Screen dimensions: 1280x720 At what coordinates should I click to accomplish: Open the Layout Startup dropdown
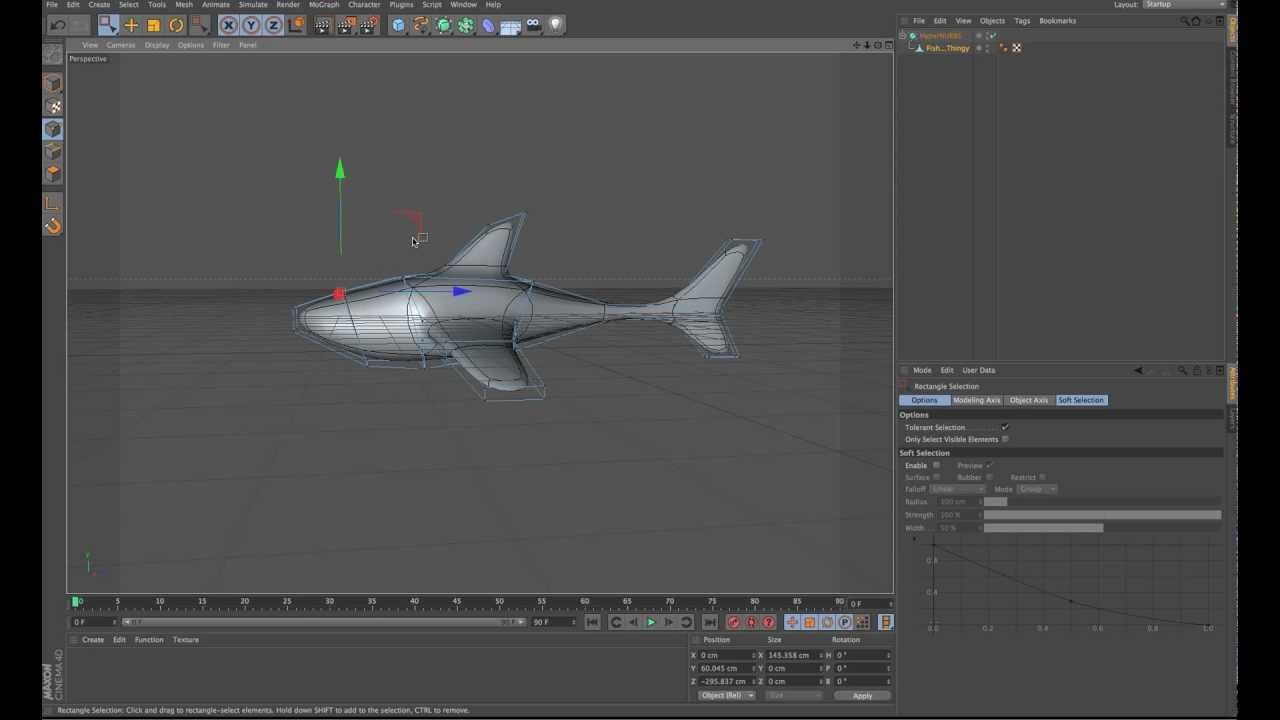tap(1184, 5)
